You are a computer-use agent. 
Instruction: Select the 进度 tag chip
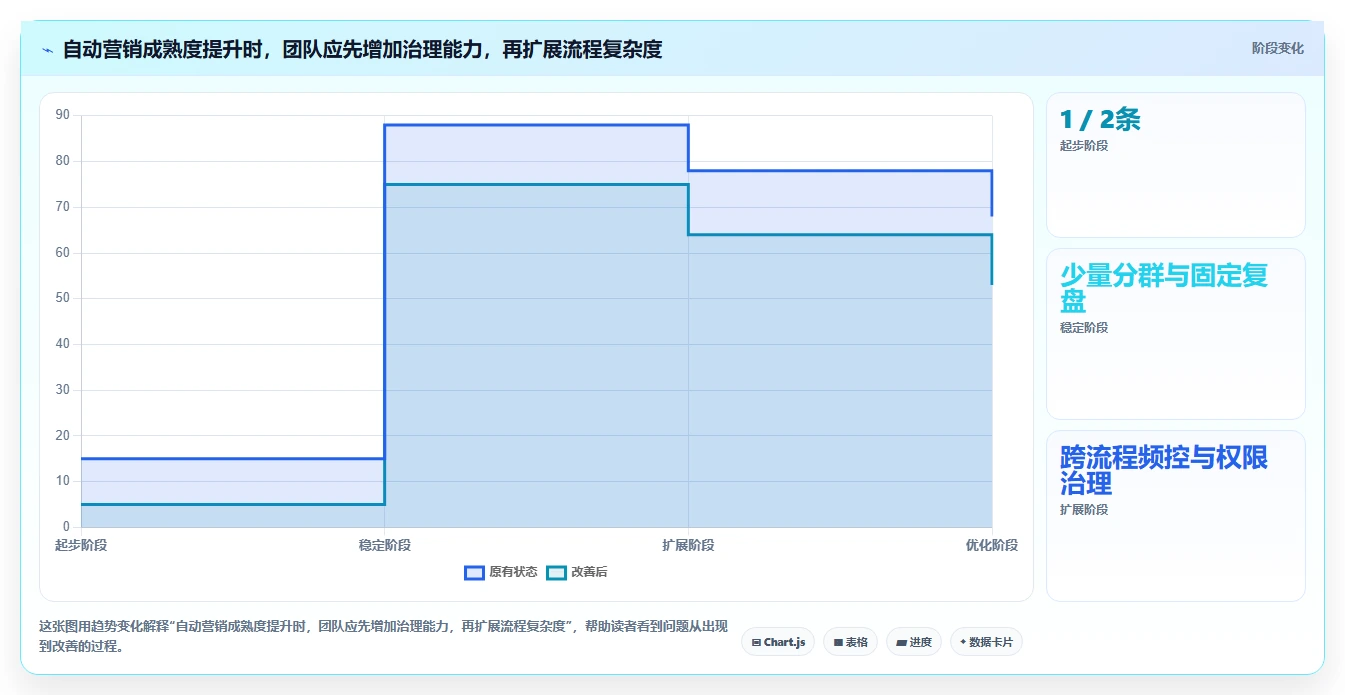click(x=914, y=642)
